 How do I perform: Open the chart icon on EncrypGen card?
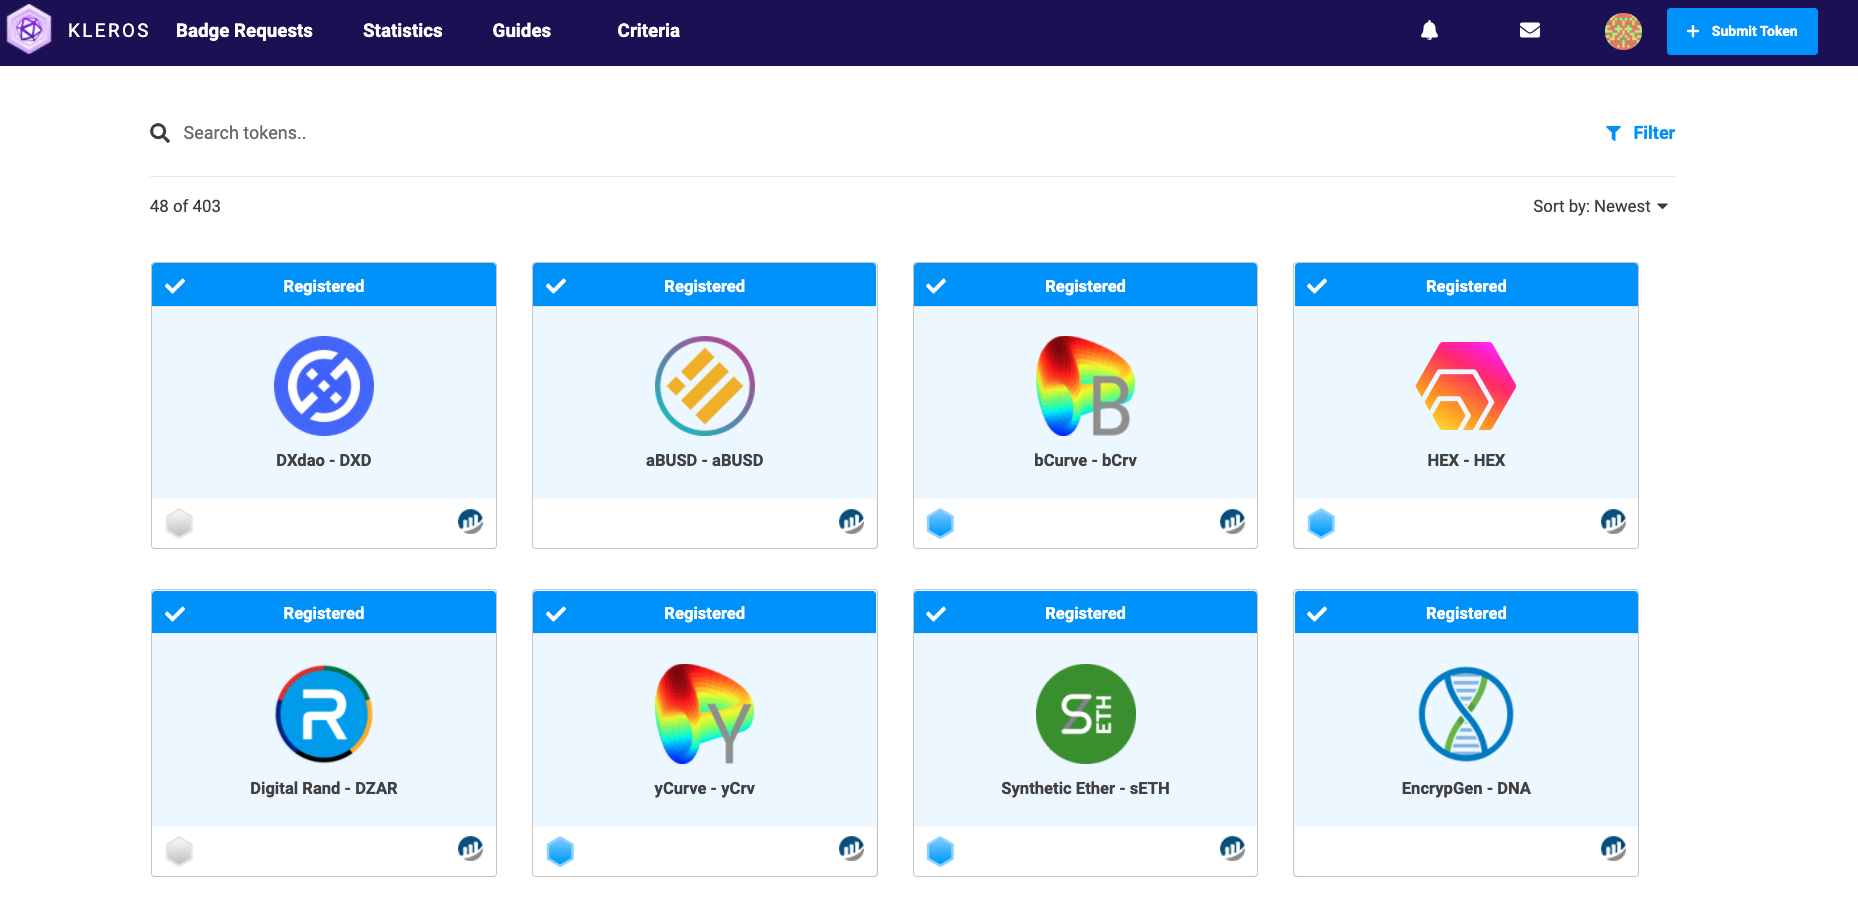1613,849
